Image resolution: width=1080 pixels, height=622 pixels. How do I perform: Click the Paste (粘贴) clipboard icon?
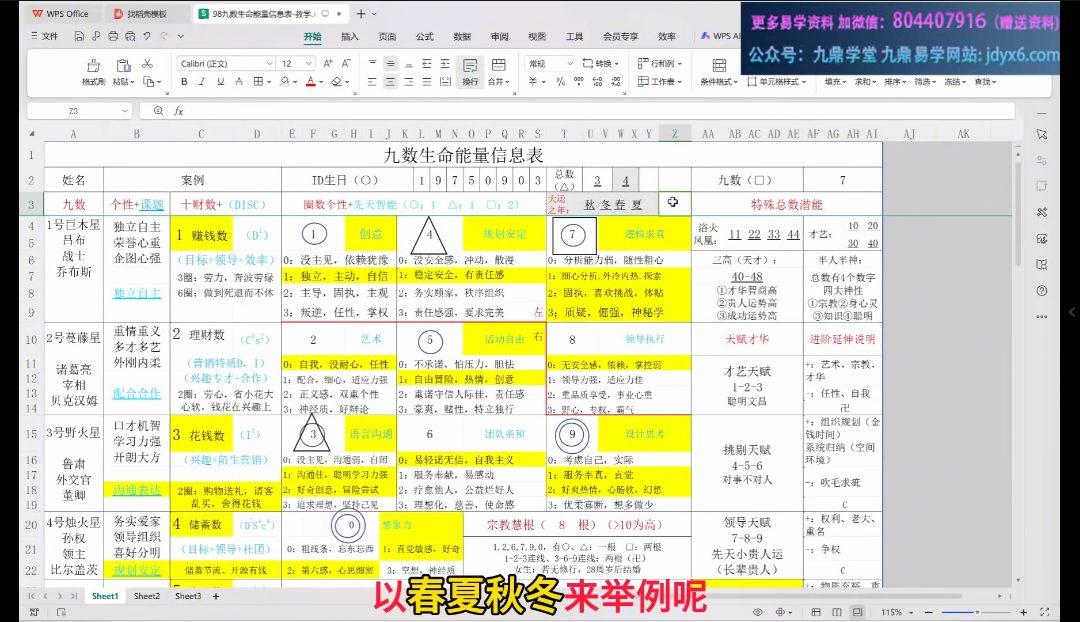(121, 65)
